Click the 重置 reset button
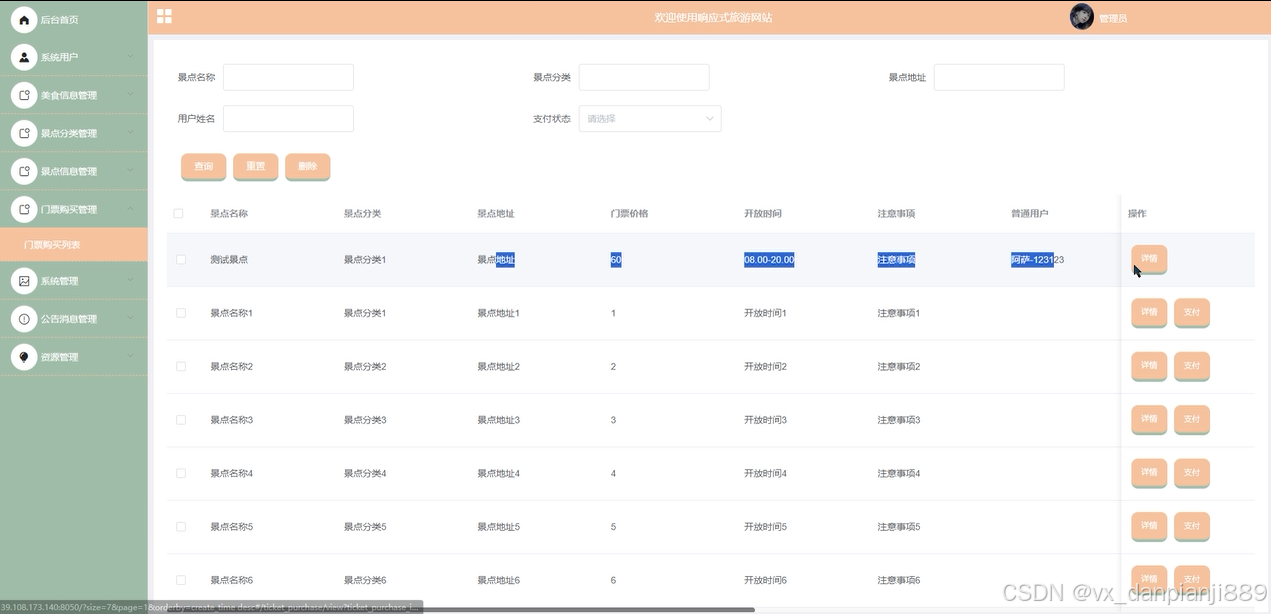Viewport: 1271px width, 614px height. 256,167
